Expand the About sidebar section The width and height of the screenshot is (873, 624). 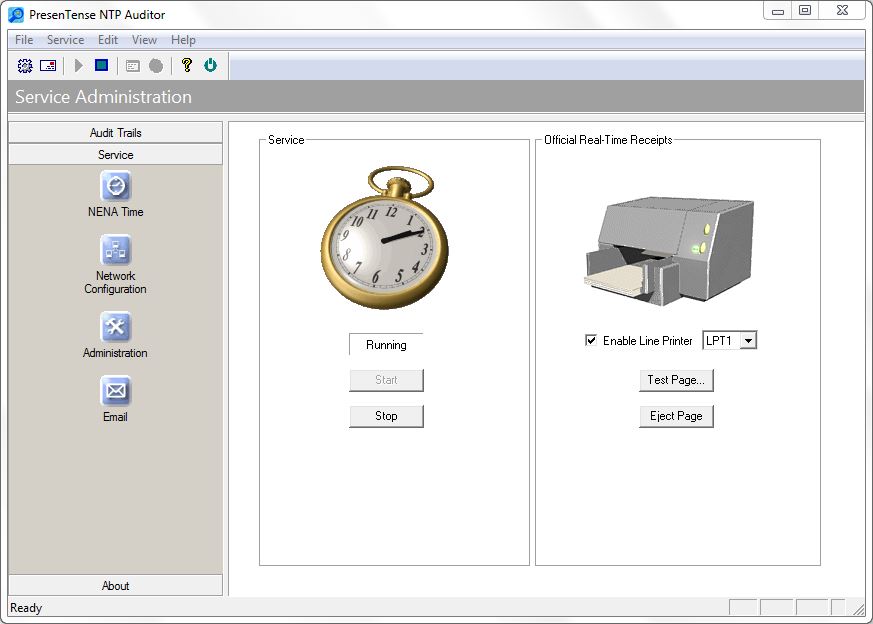116,586
